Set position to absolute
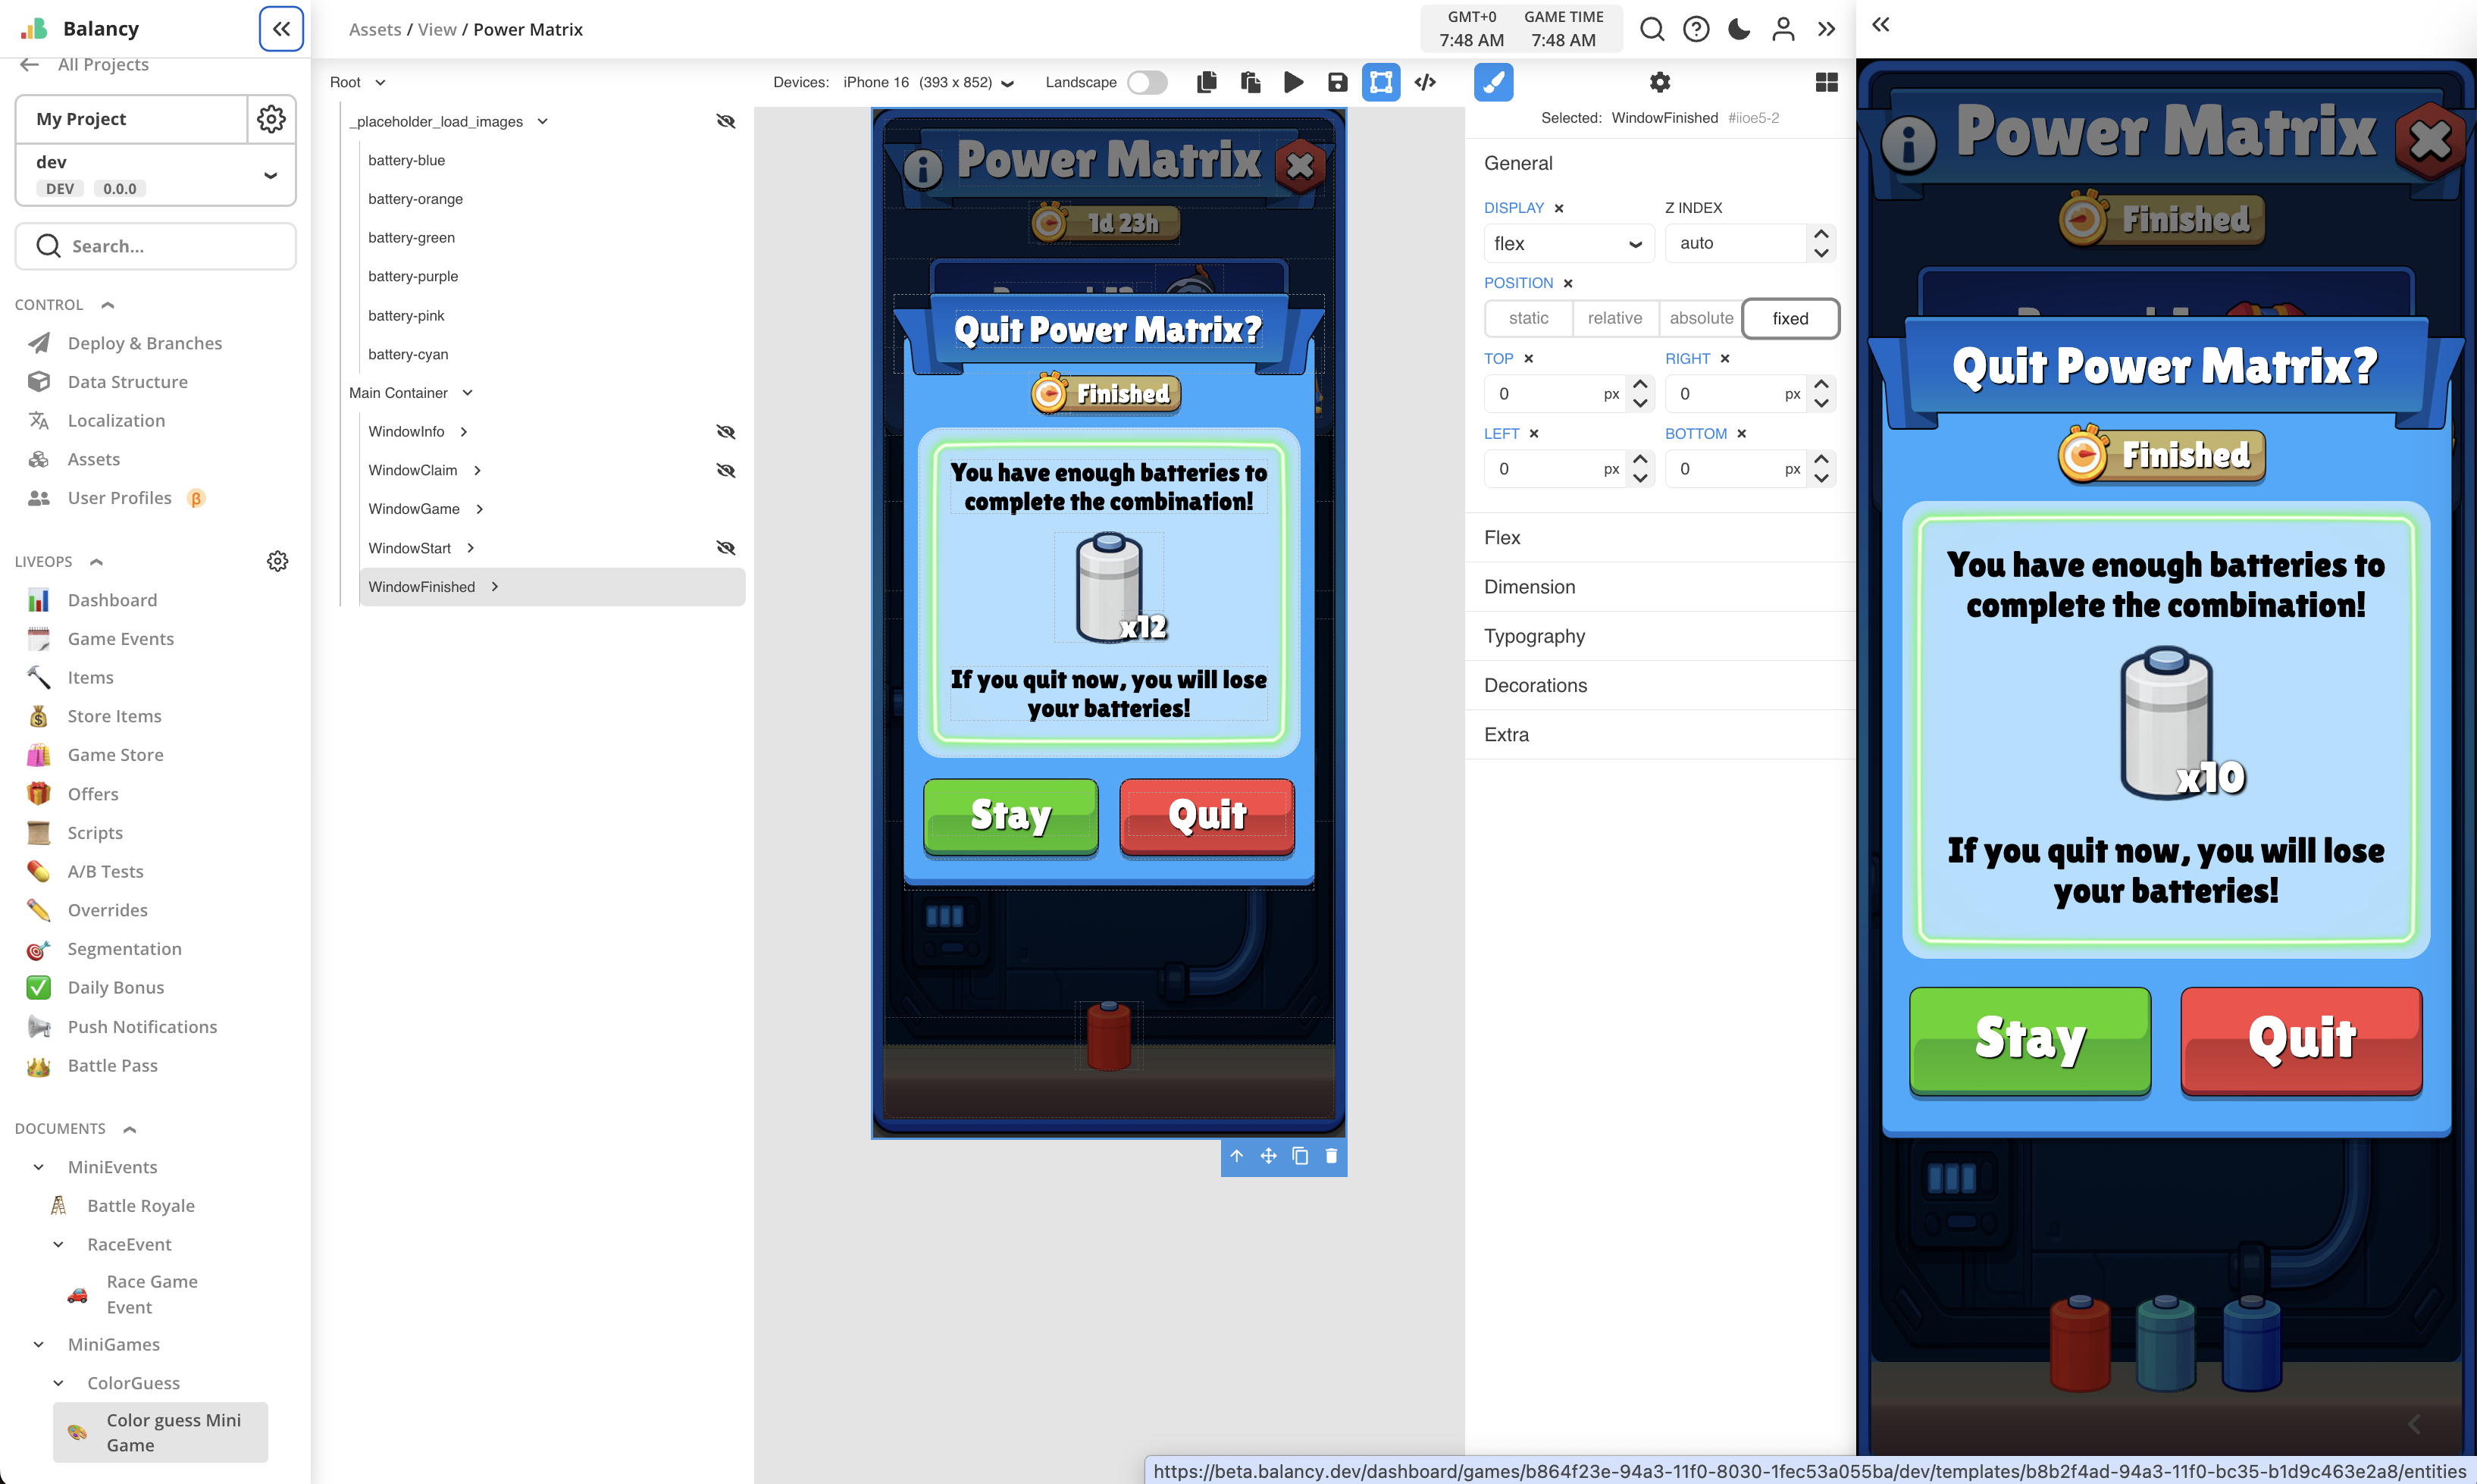 tap(1700, 318)
